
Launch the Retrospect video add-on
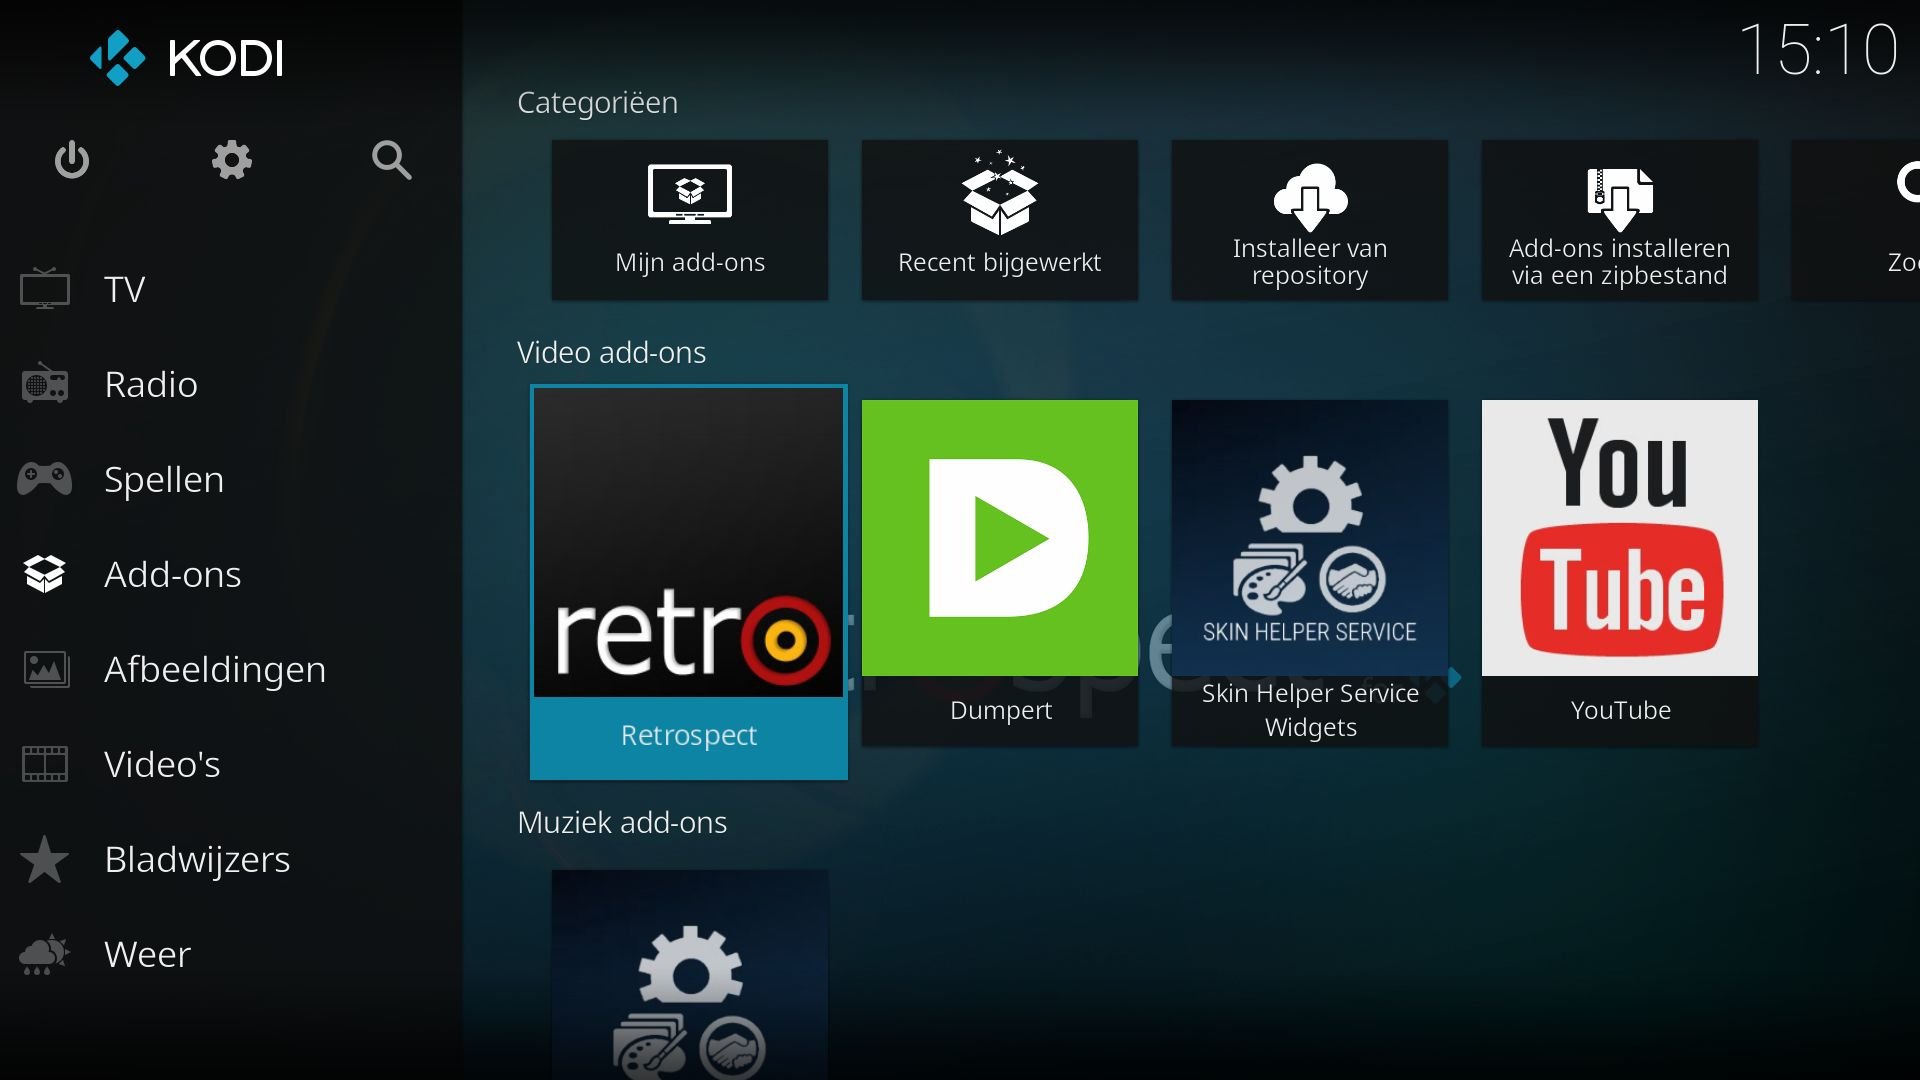[x=688, y=580]
